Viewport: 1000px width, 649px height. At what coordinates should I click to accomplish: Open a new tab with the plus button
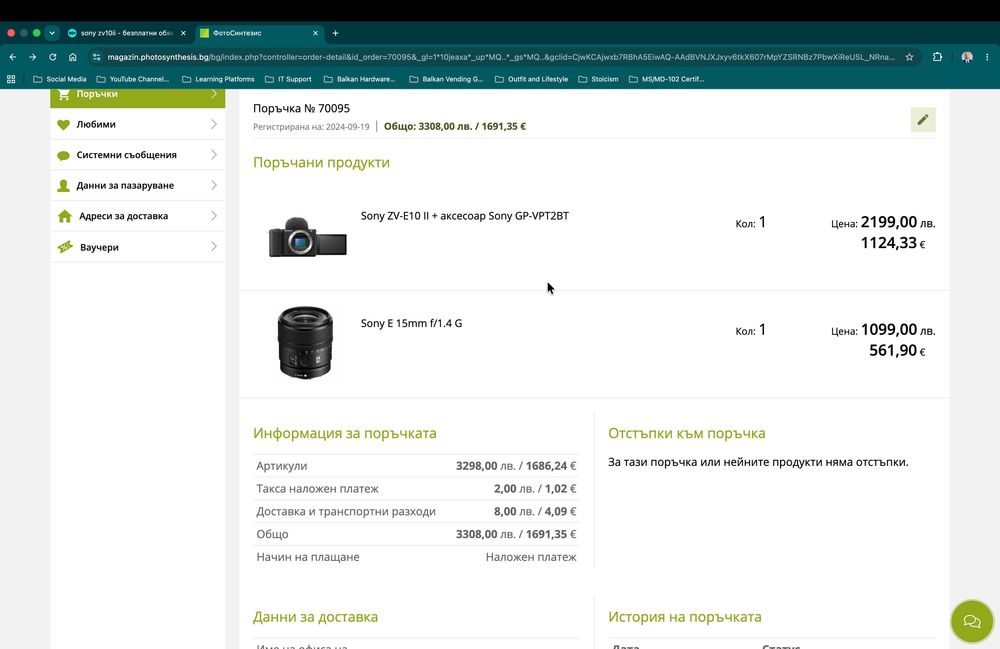(335, 33)
